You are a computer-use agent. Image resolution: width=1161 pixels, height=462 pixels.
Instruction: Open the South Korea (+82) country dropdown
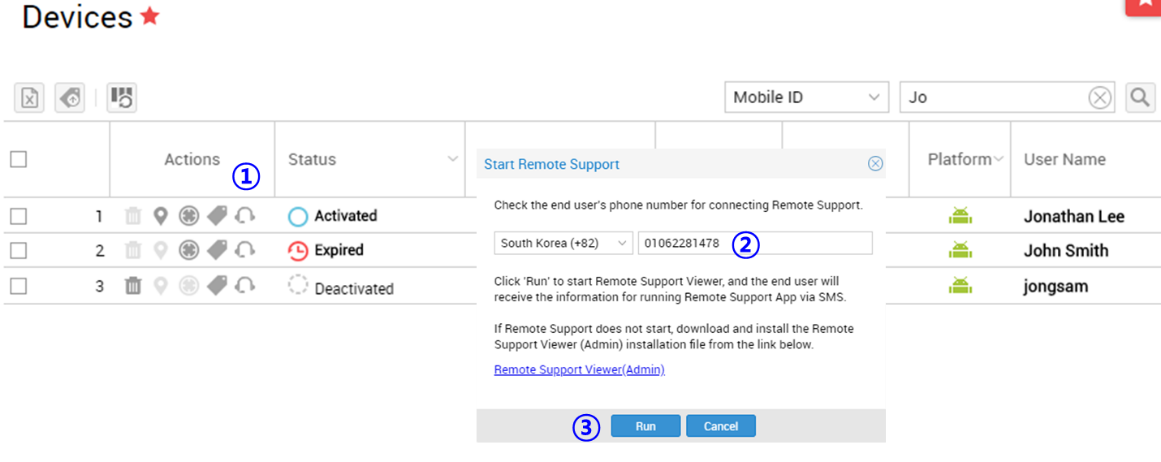click(x=563, y=243)
